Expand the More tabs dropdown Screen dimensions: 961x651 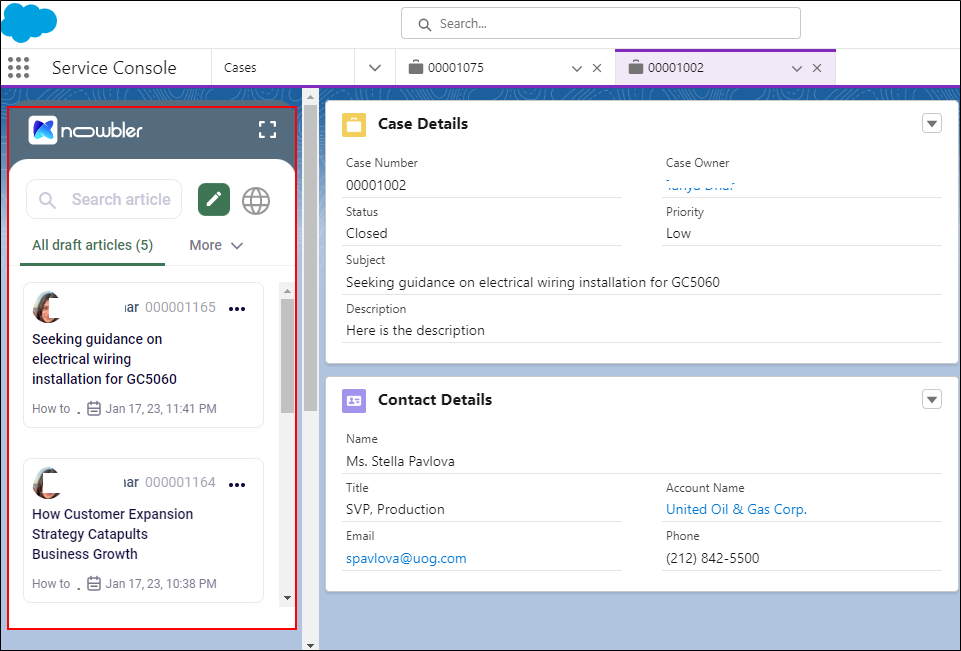click(216, 245)
